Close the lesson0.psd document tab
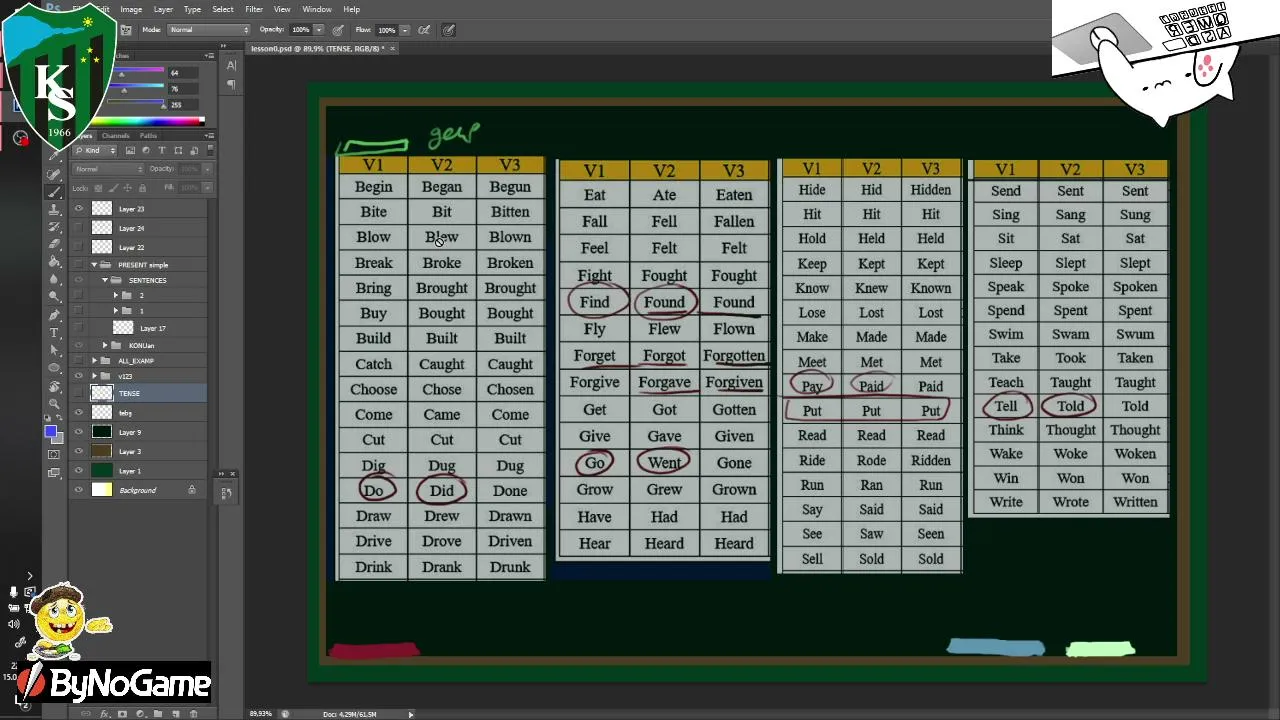The height and width of the screenshot is (720, 1280). [393, 48]
